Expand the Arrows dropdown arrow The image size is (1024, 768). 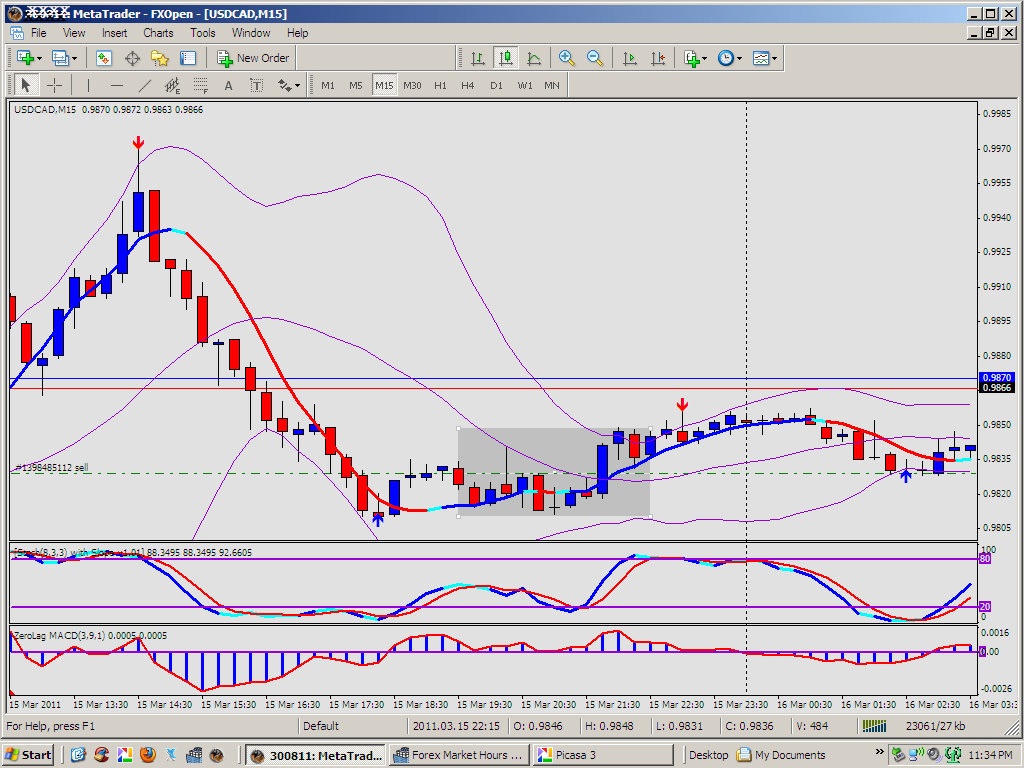coord(298,86)
